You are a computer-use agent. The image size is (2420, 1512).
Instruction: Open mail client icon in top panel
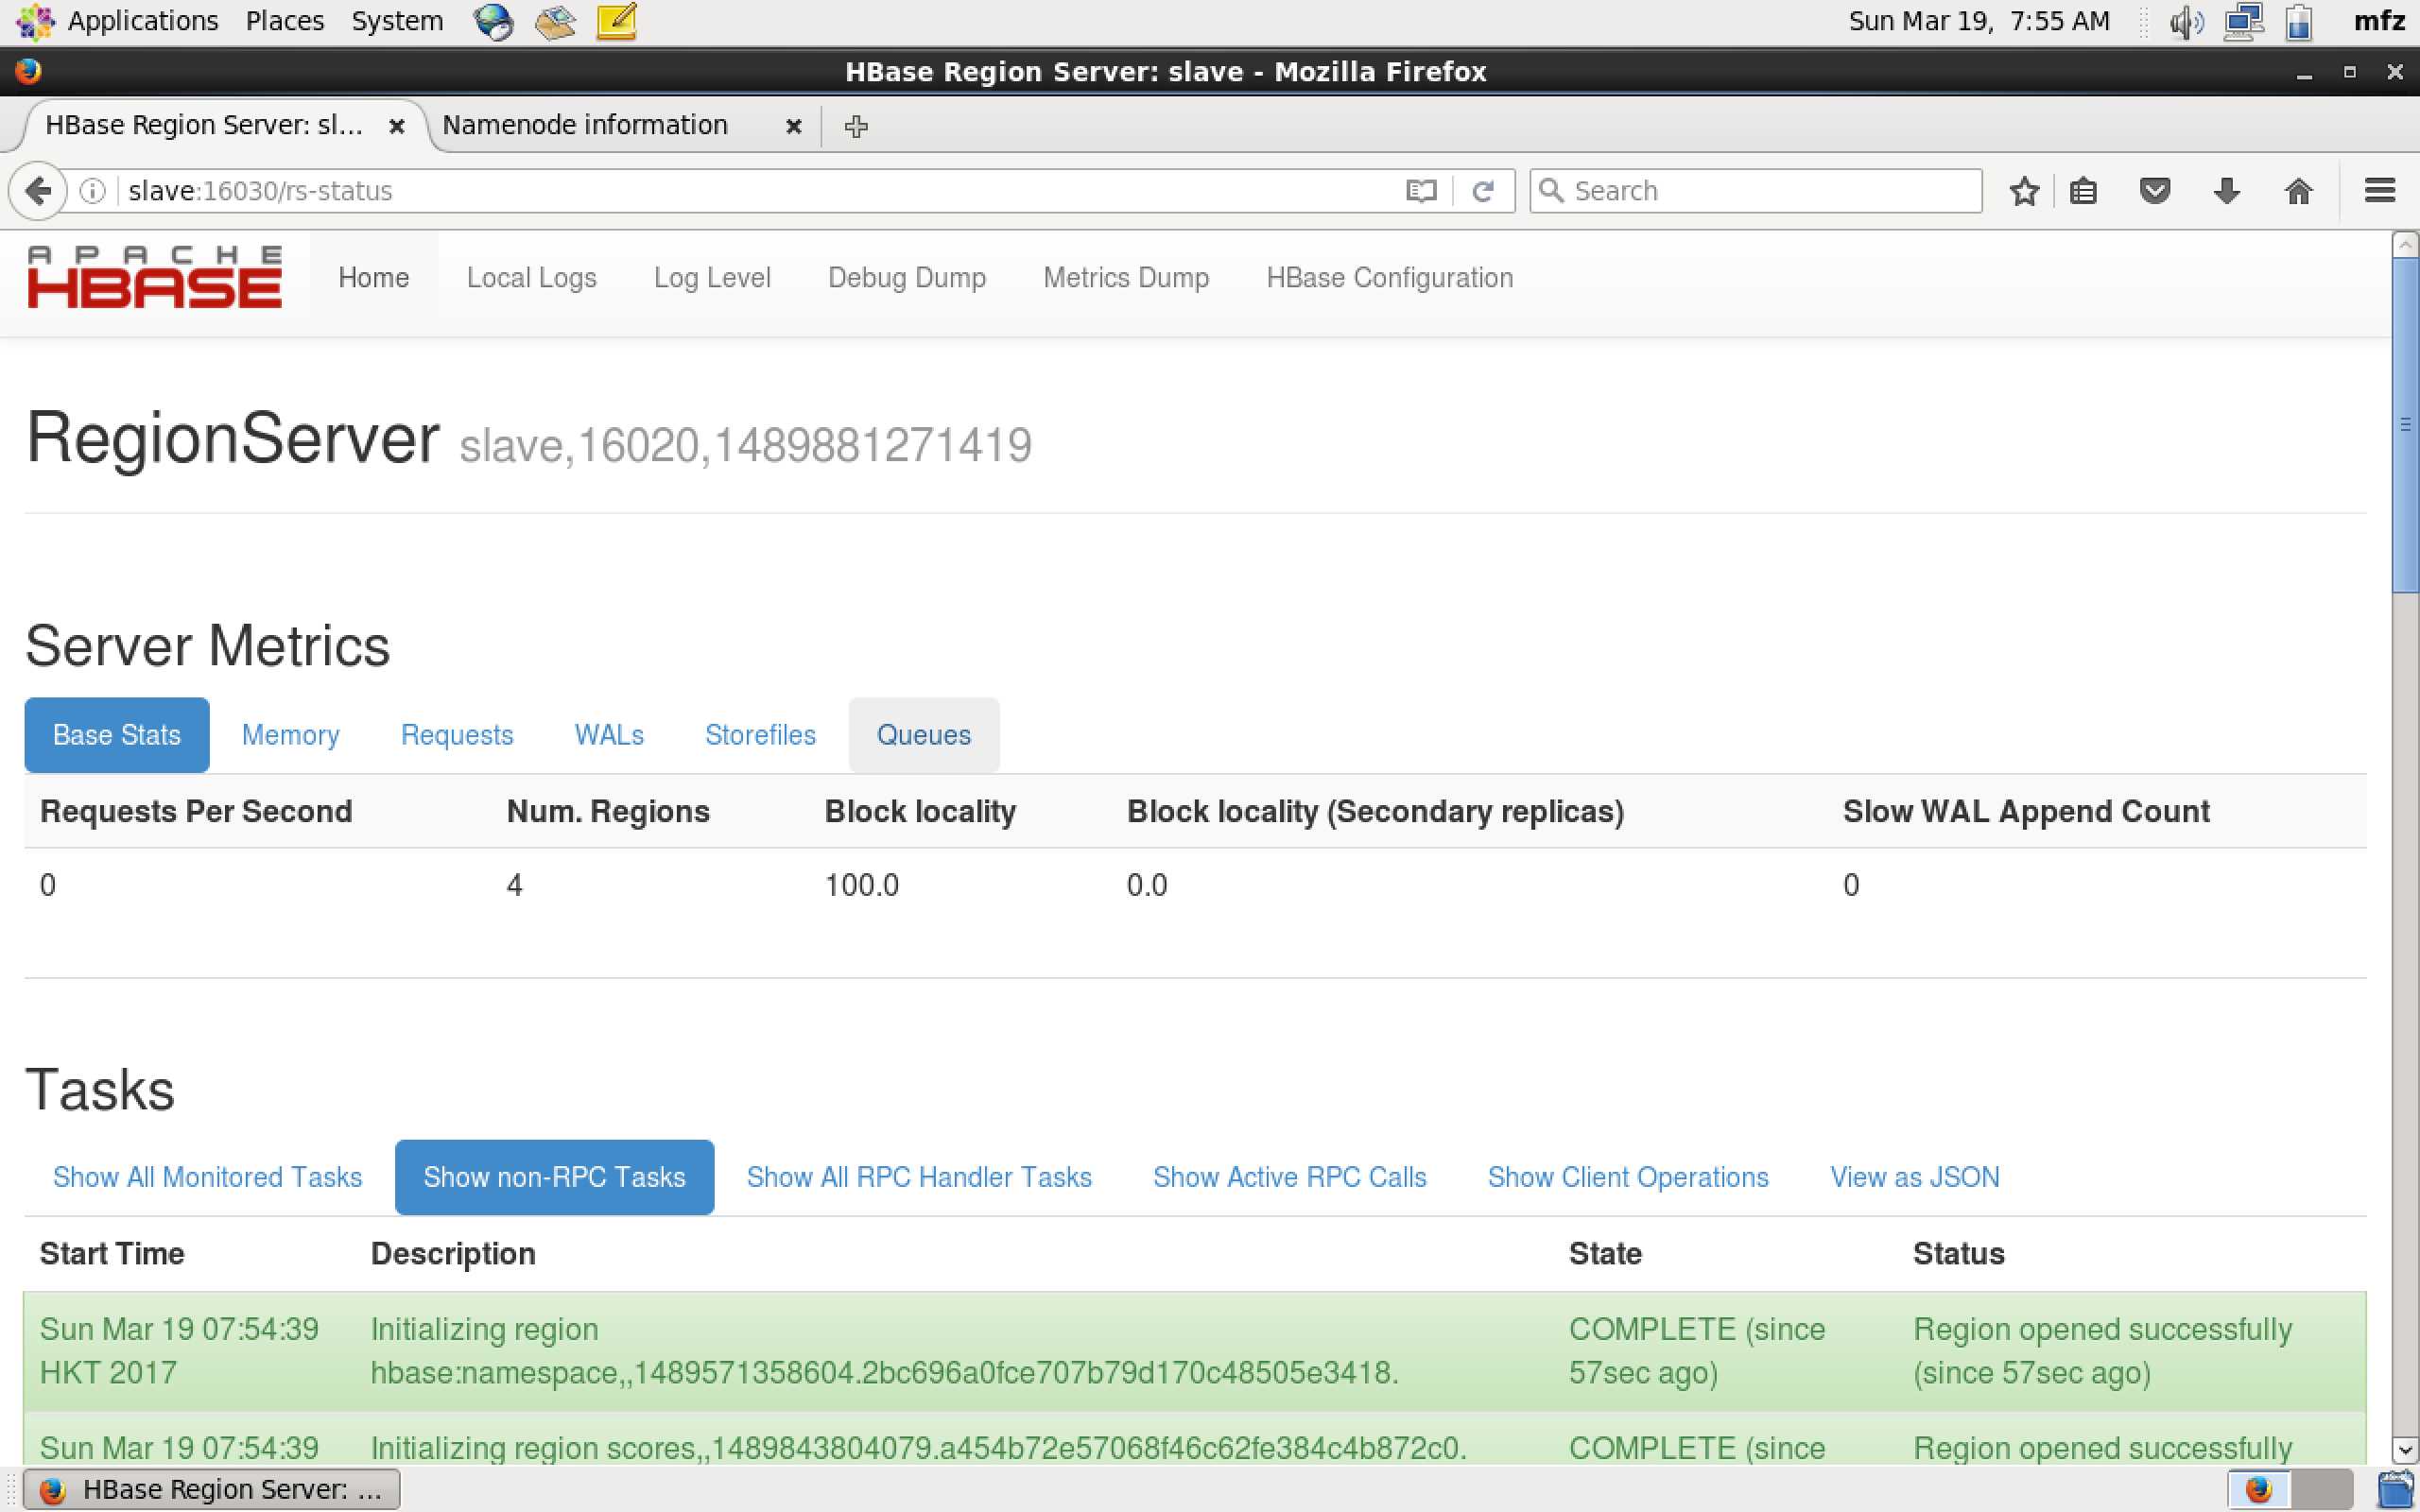point(555,21)
